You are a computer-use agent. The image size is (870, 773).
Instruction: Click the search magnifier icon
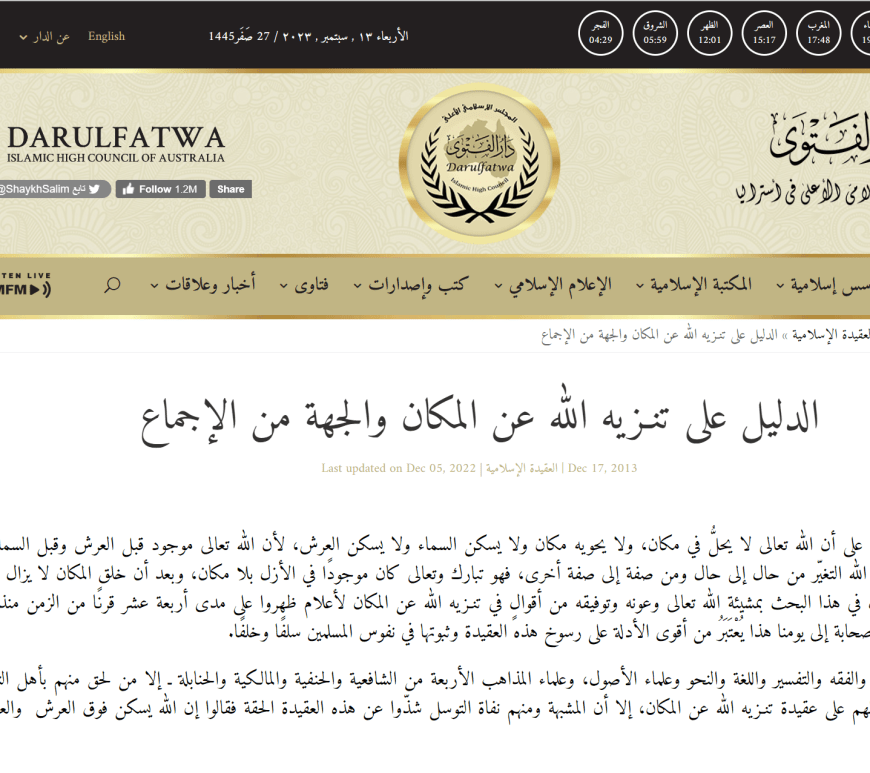tap(112, 286)
